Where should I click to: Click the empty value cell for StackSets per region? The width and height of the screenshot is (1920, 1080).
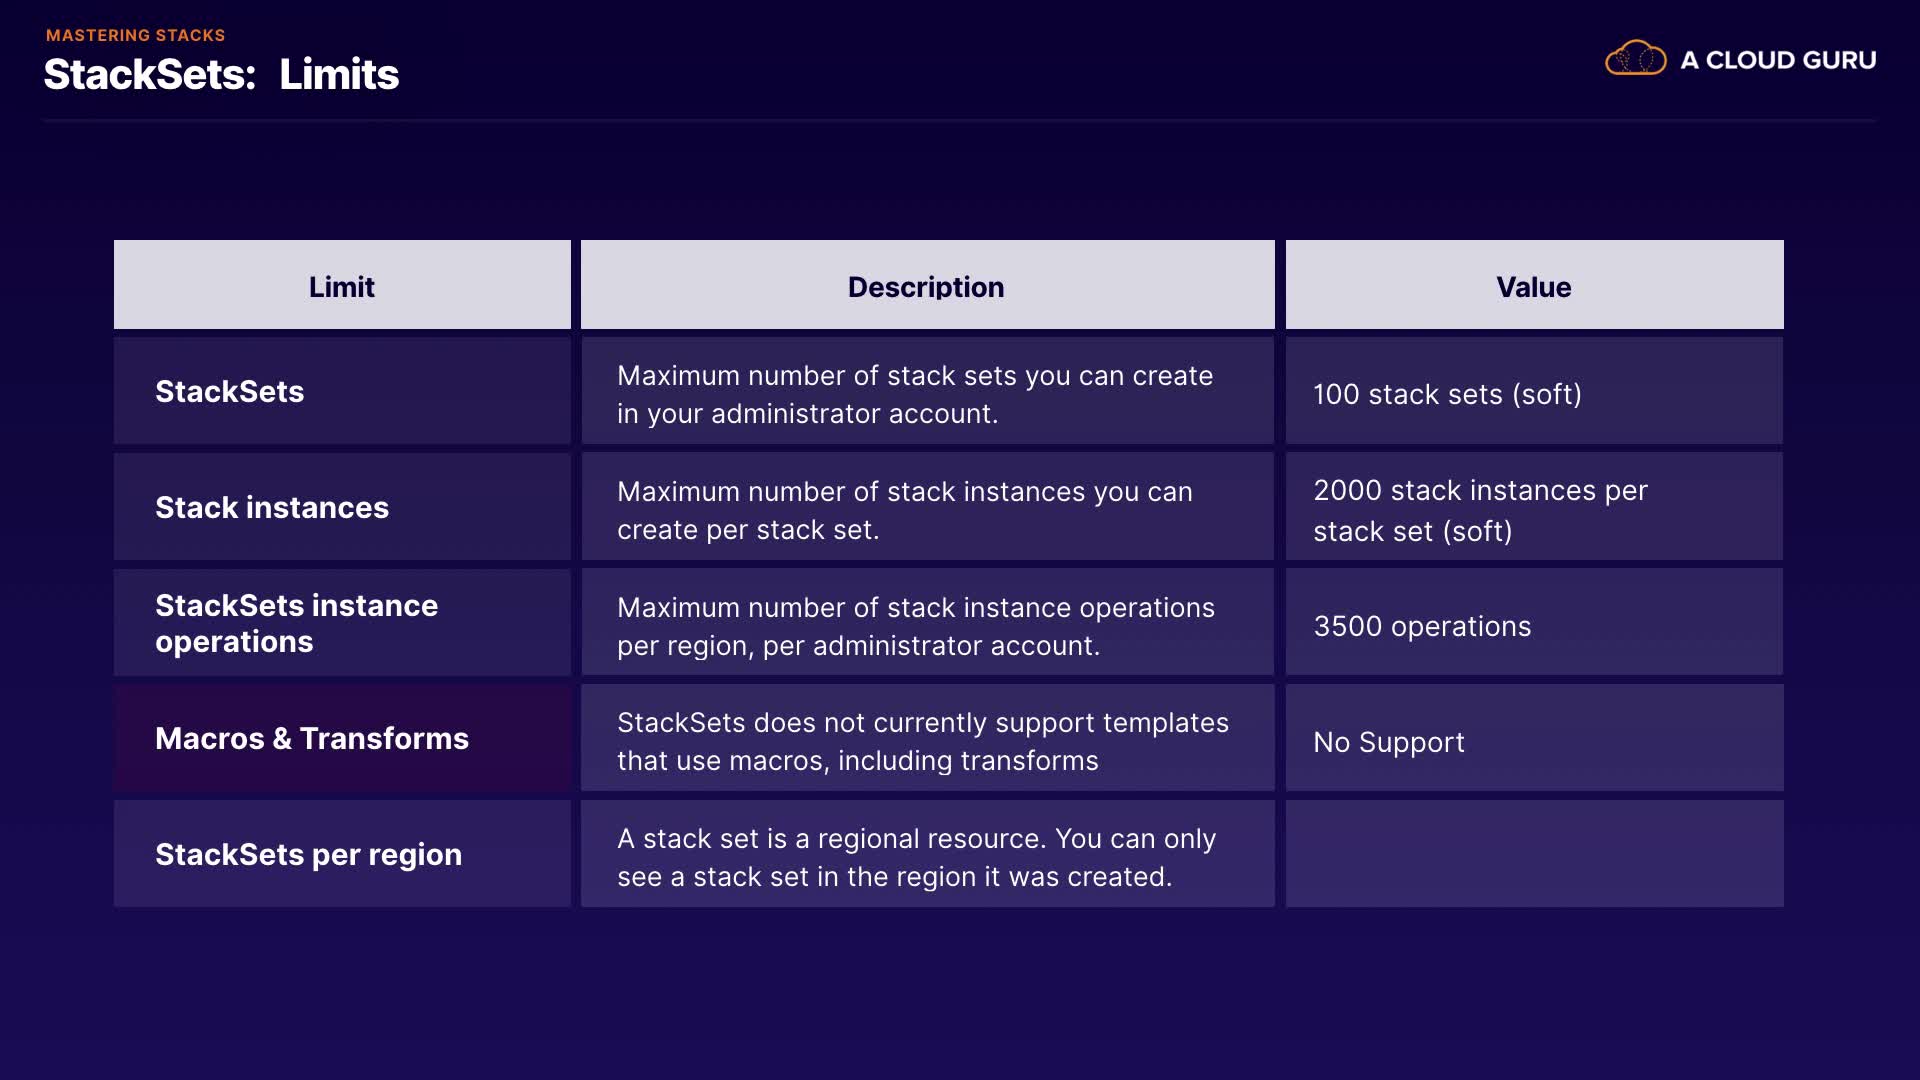pyautogui.click(x=1534, y=854)
